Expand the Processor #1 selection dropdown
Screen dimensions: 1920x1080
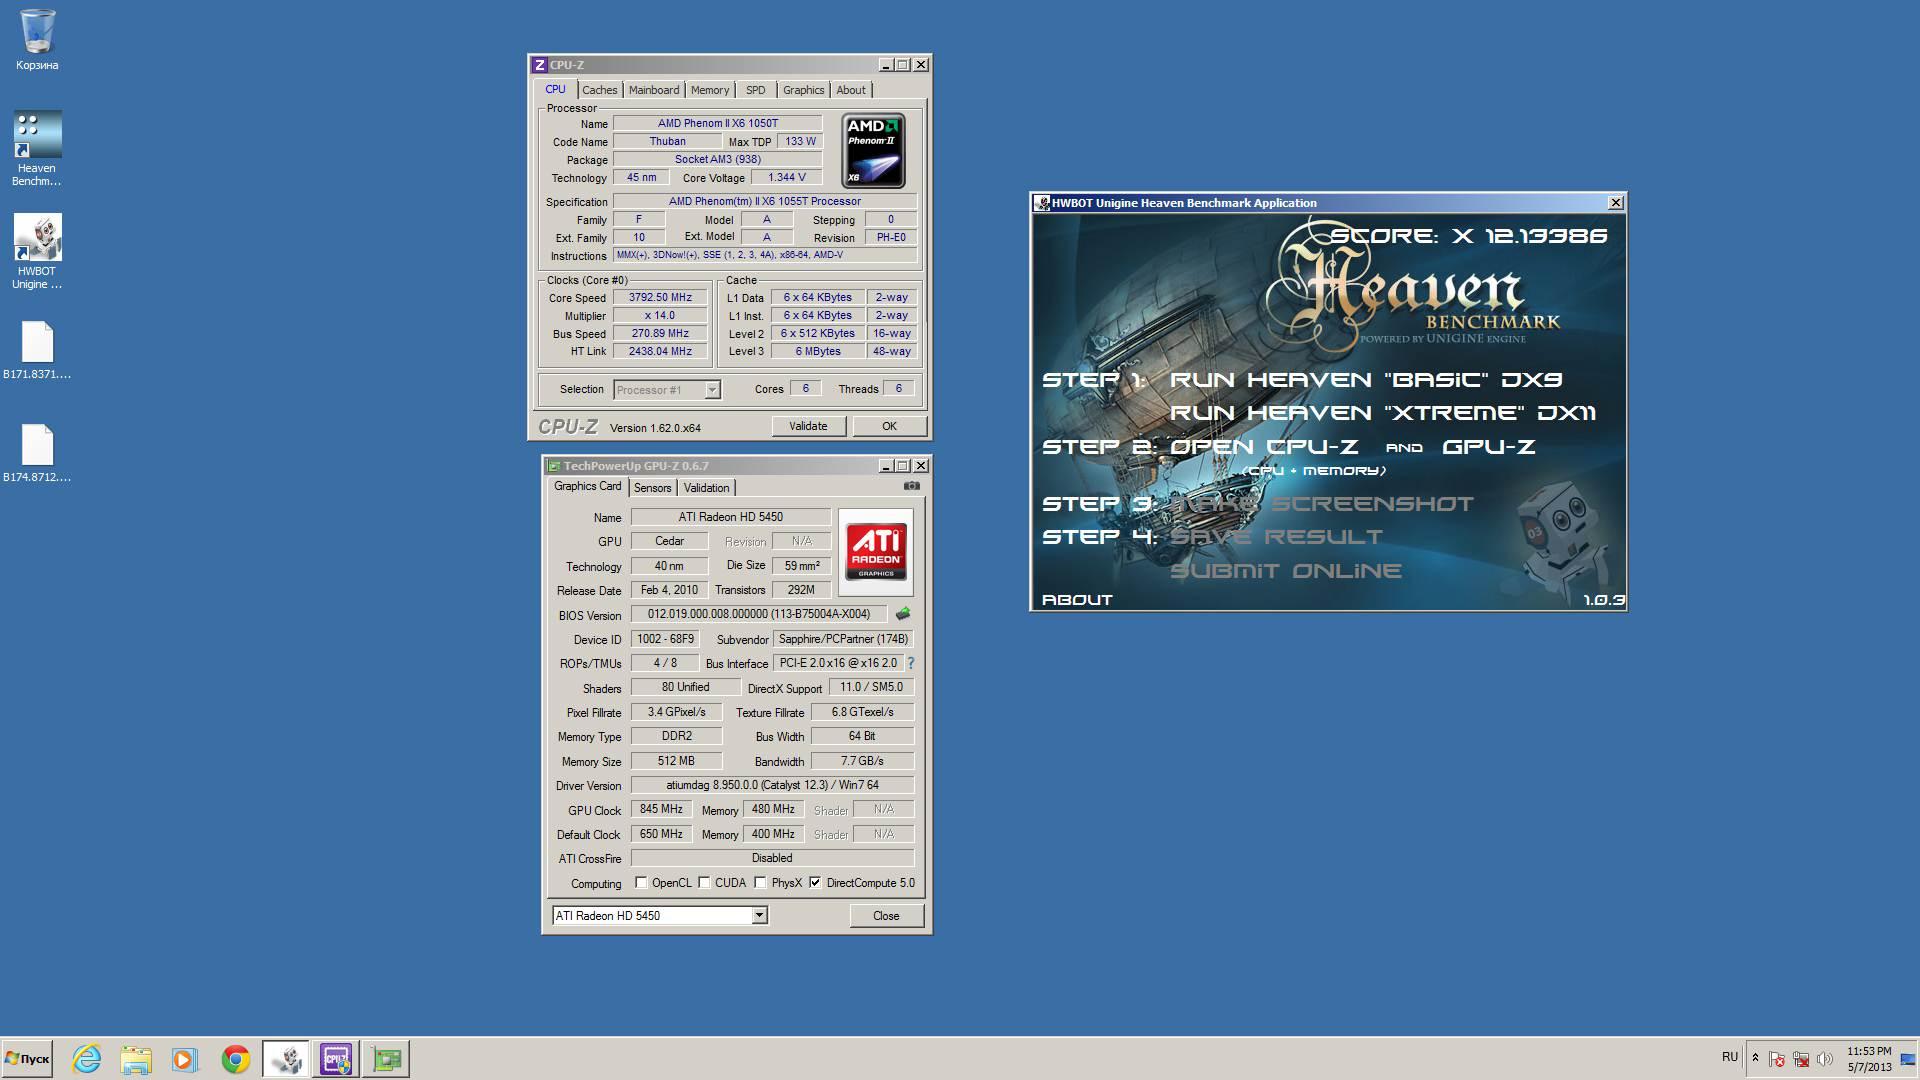coord(712,390)
